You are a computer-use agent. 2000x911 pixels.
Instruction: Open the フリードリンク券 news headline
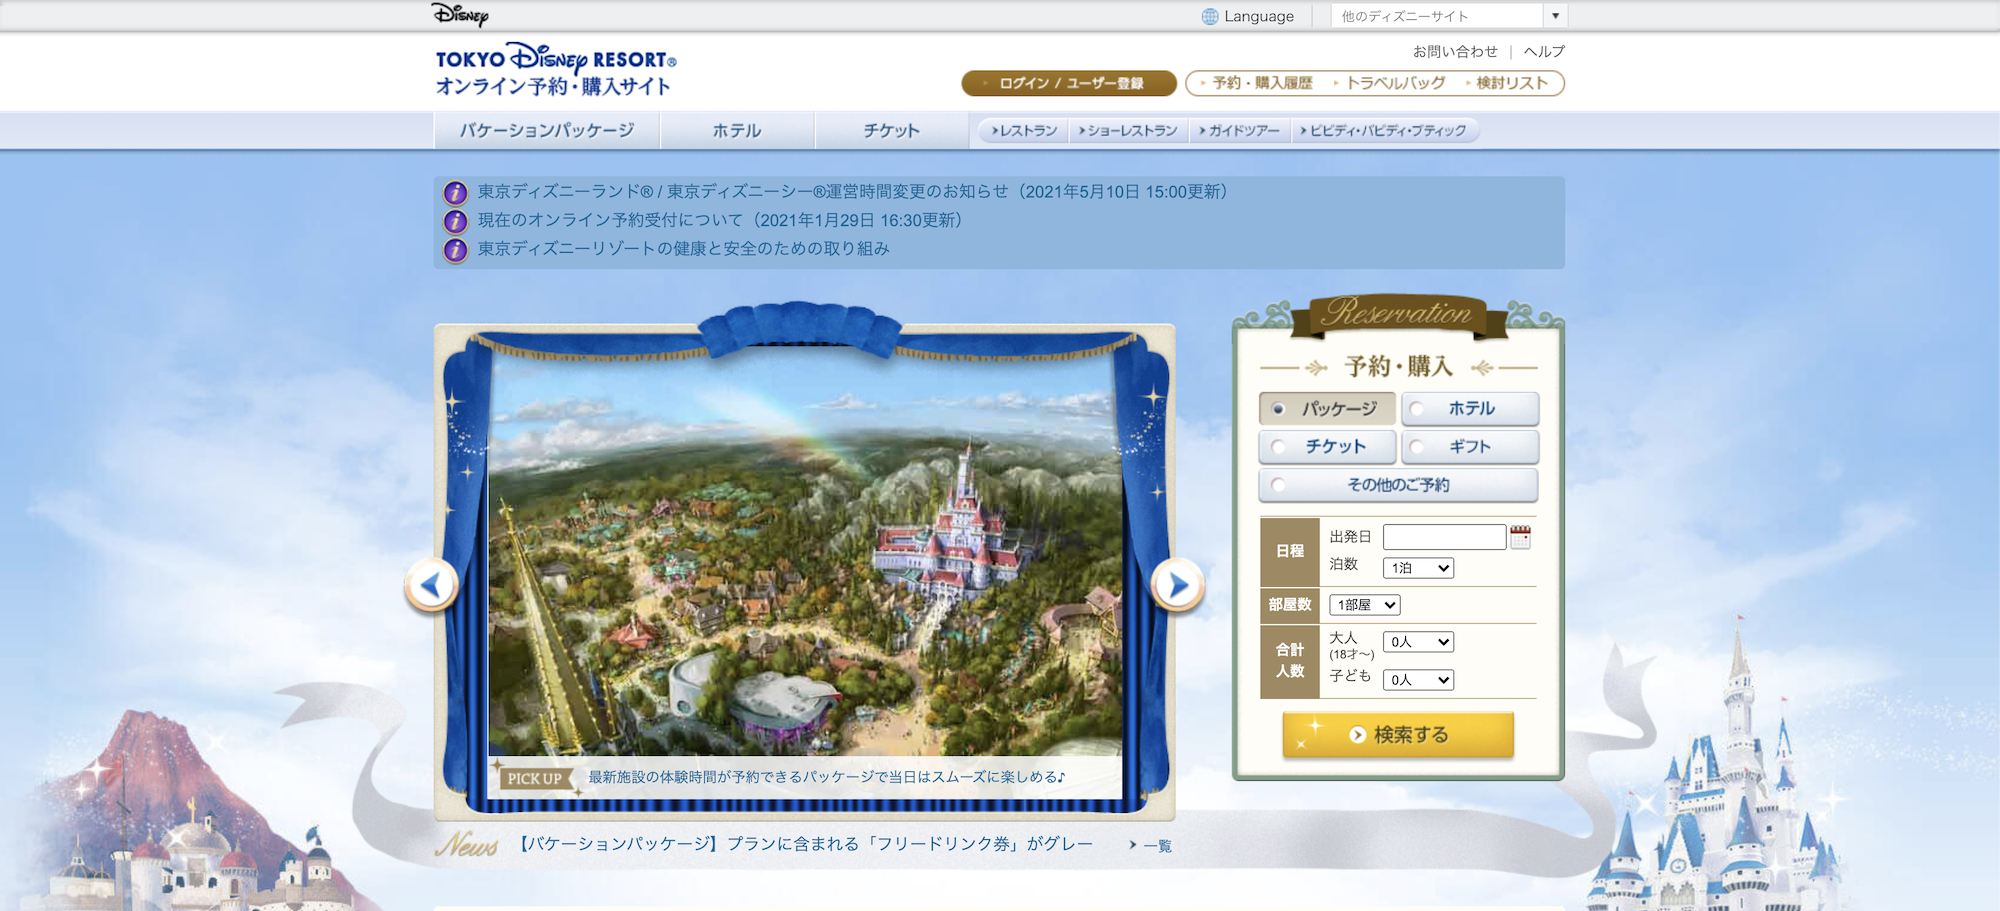click(805, 844)
